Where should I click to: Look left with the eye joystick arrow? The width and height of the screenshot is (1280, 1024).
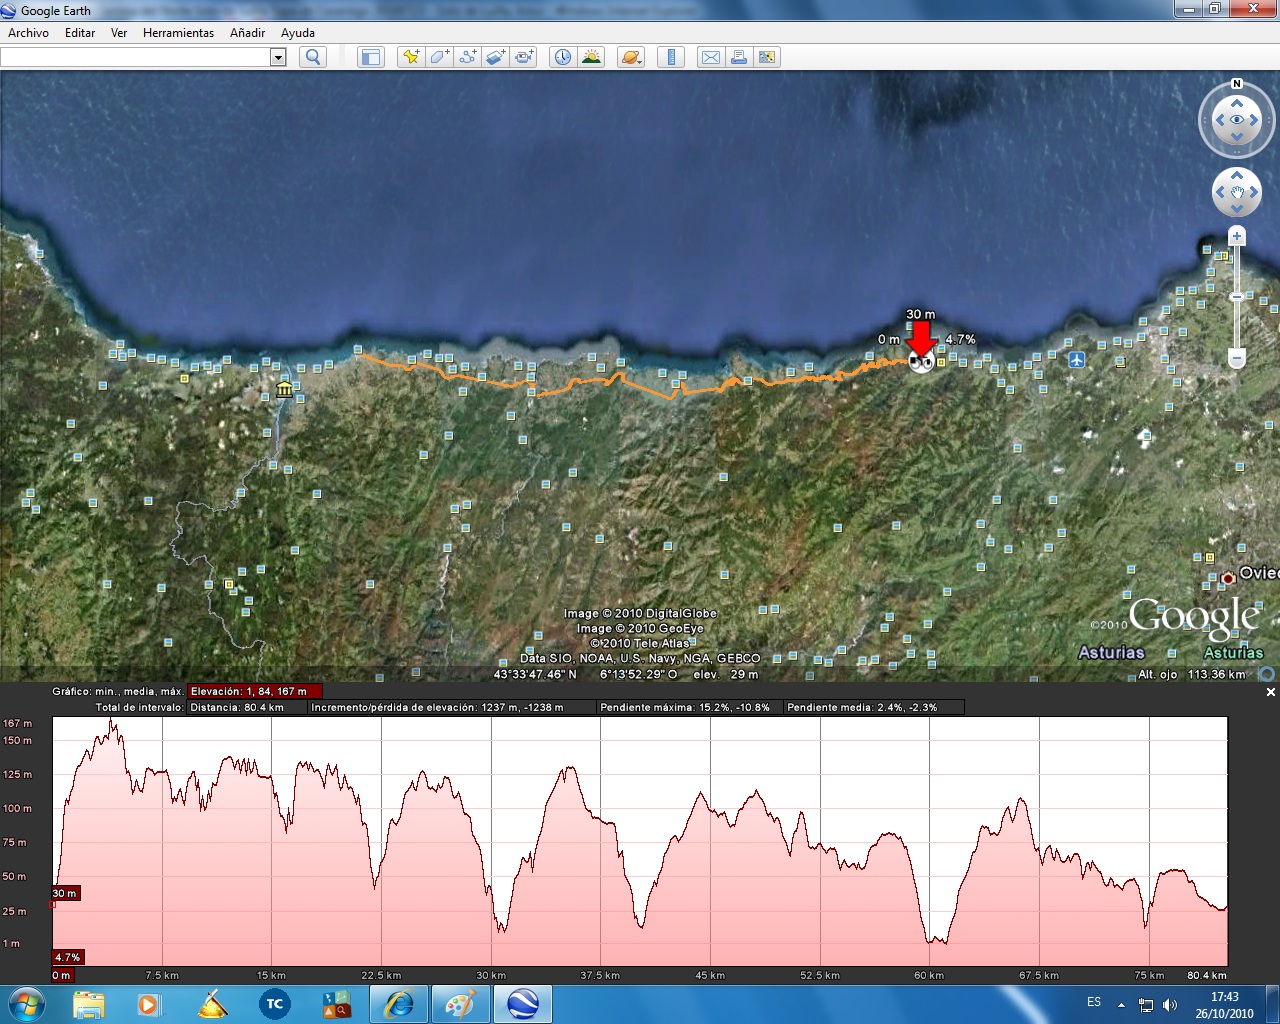coord(1220,120)
